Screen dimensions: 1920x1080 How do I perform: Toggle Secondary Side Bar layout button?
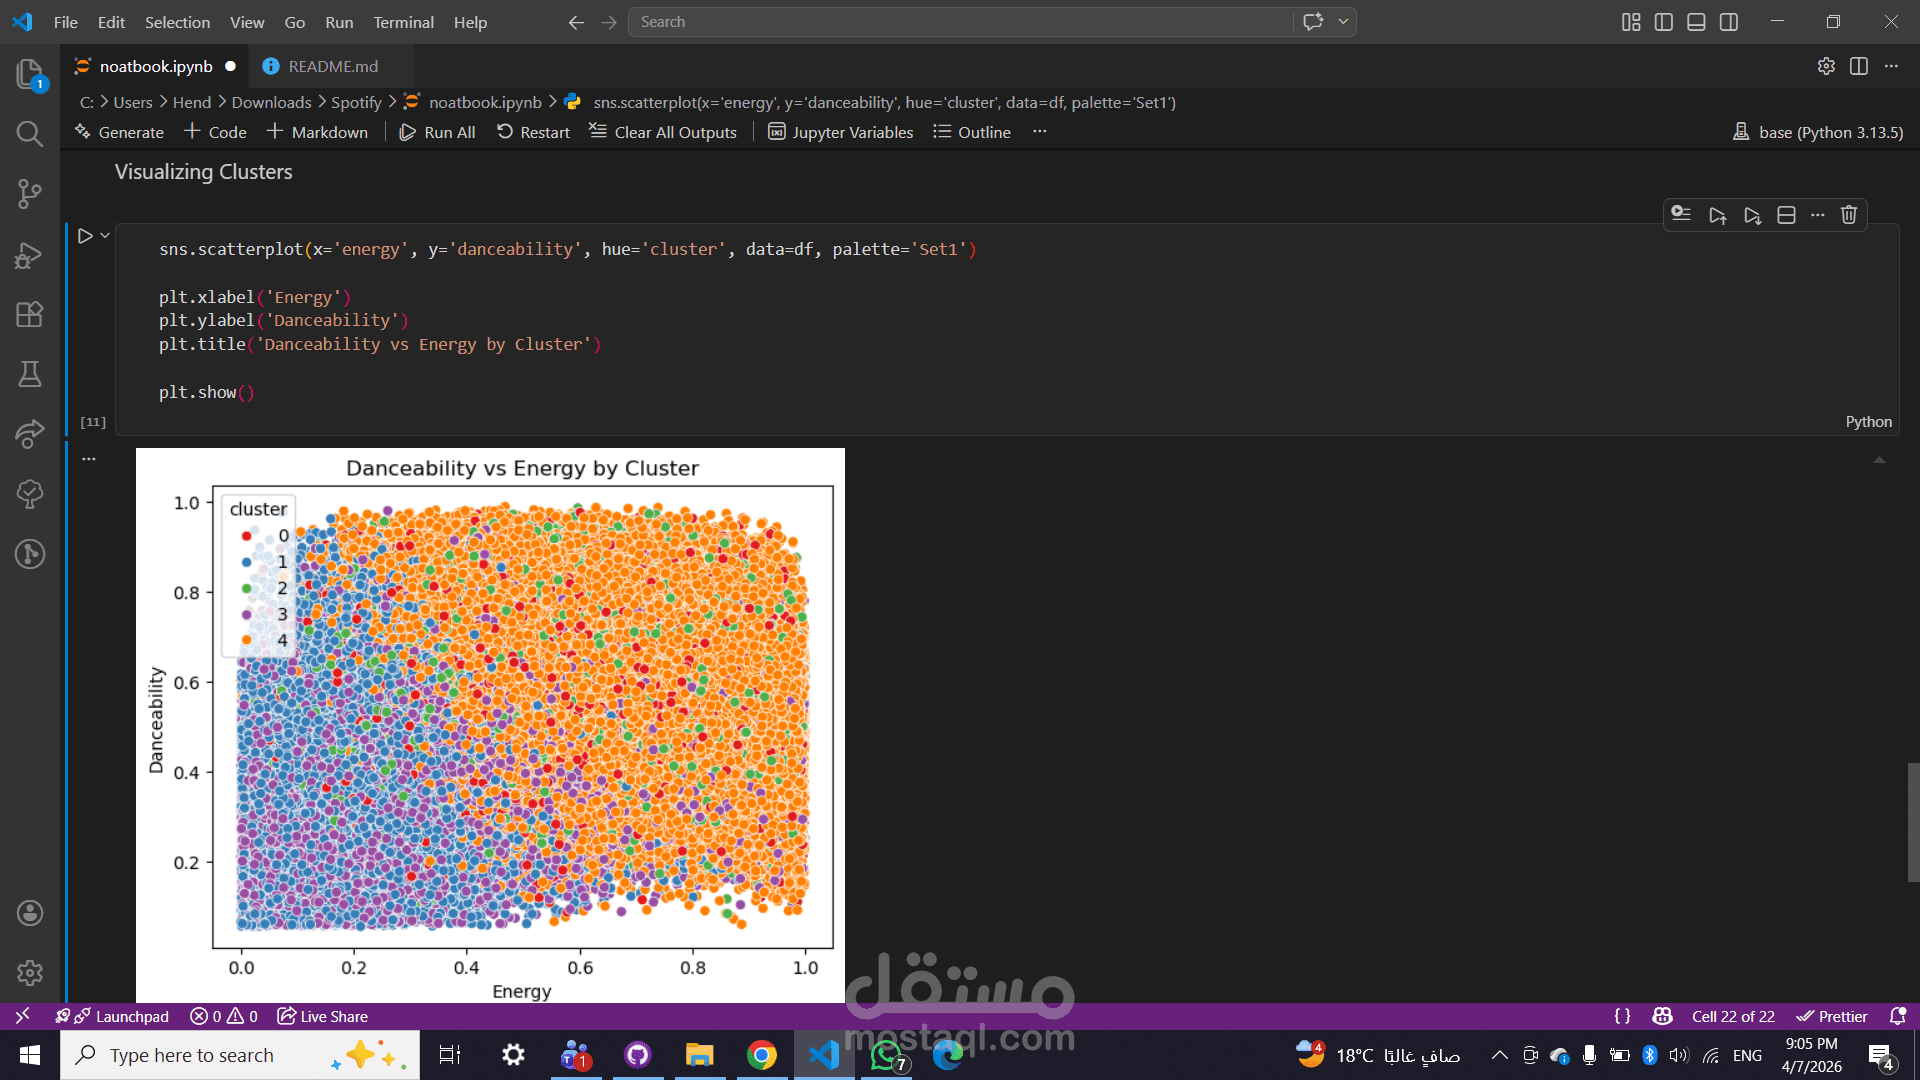click(1729, 22)
